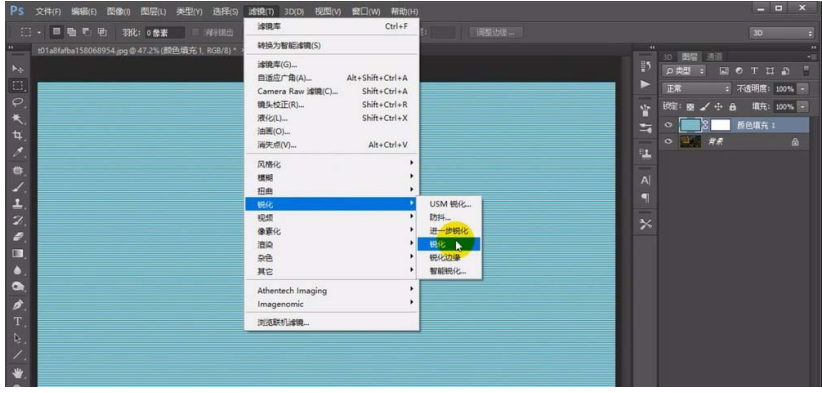Filter layers by smart objects icon
The image size is (822, 393).
[x=785, y=71]
